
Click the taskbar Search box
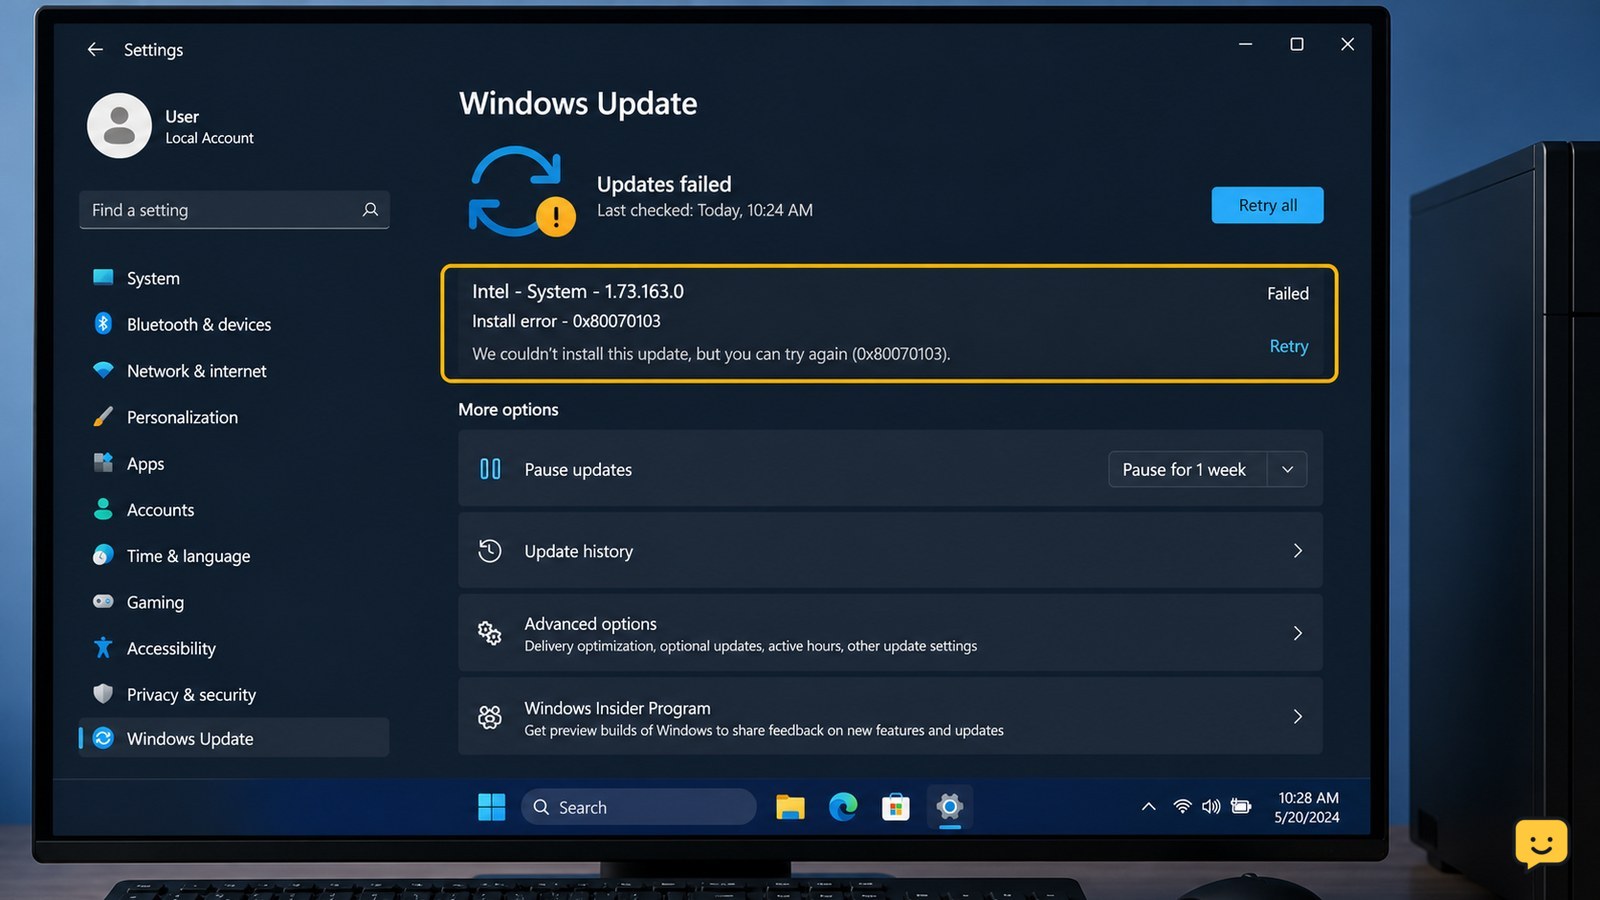pos(638,807)
